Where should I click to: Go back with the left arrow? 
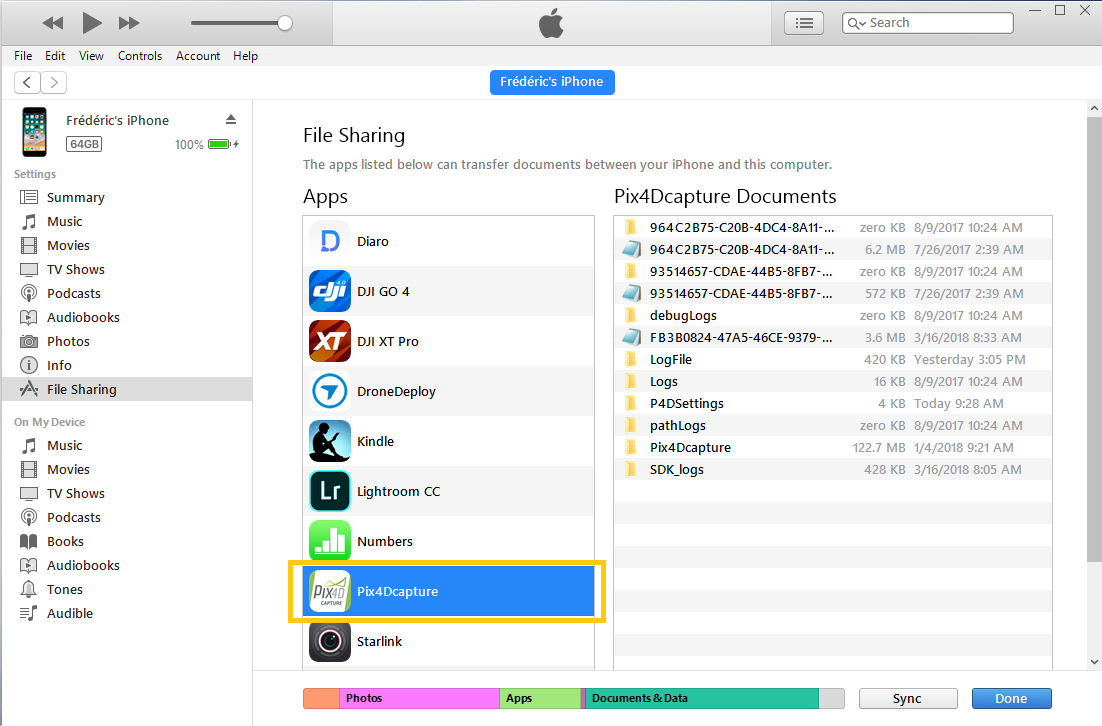click(x=27, y=82)
